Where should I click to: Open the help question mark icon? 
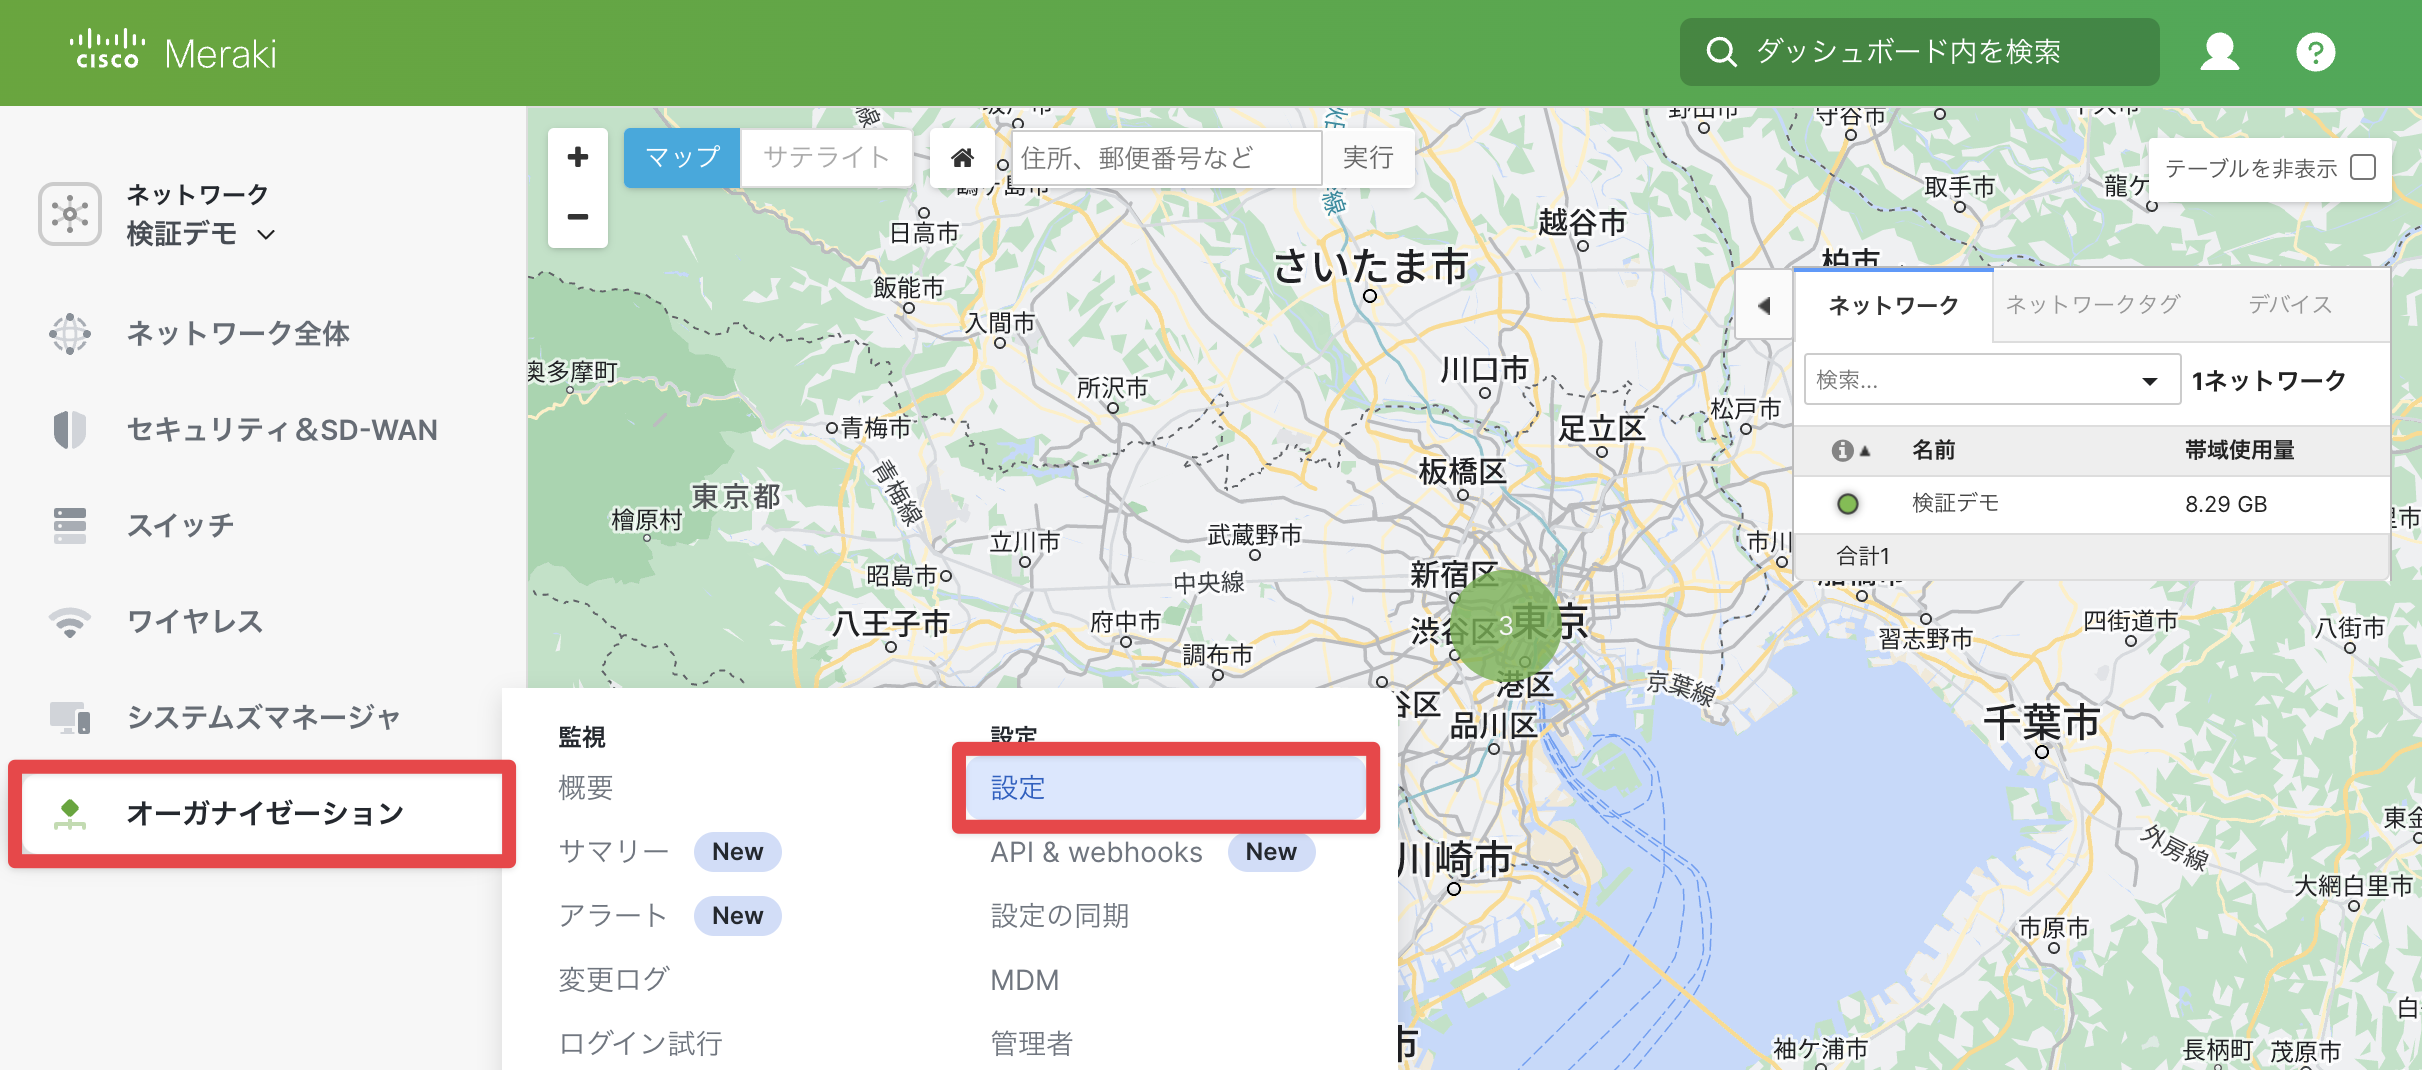click(x=2315, y=52)
